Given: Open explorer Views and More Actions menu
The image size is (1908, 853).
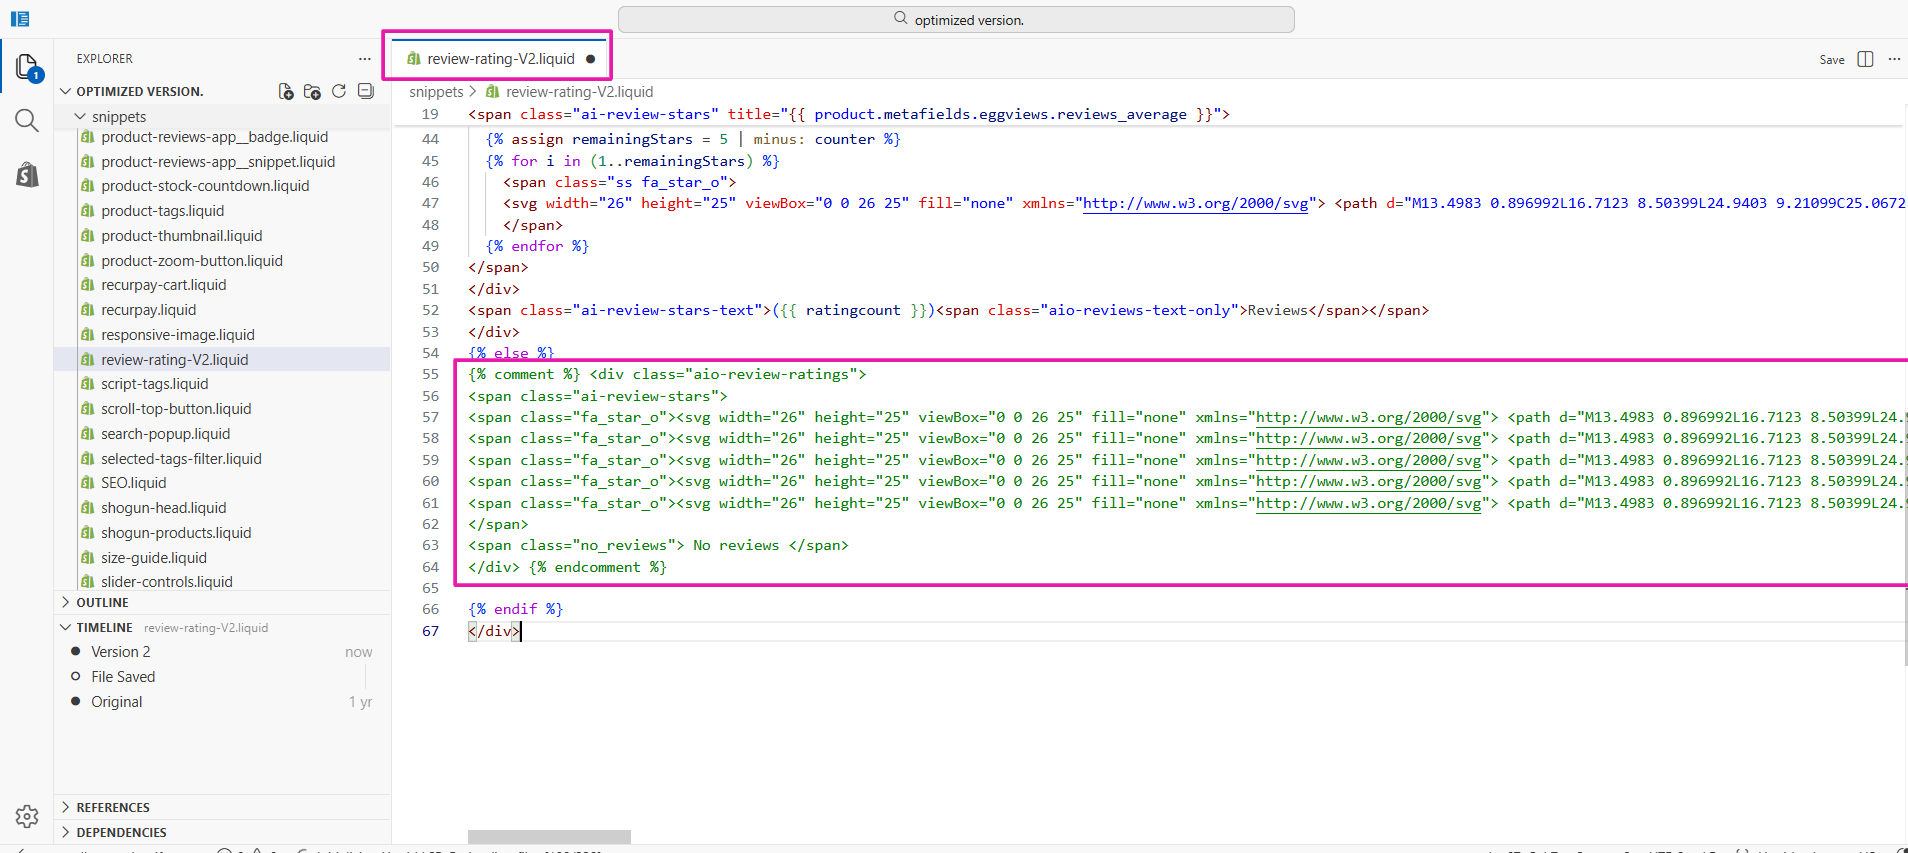Looking at the screenshot, I should tap(365, 59).
